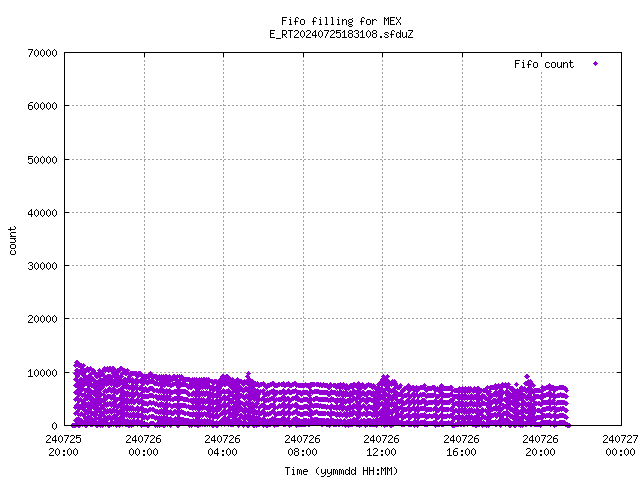Click the chart title 'Fifo filling for MEX'

[x=341, y=21]
